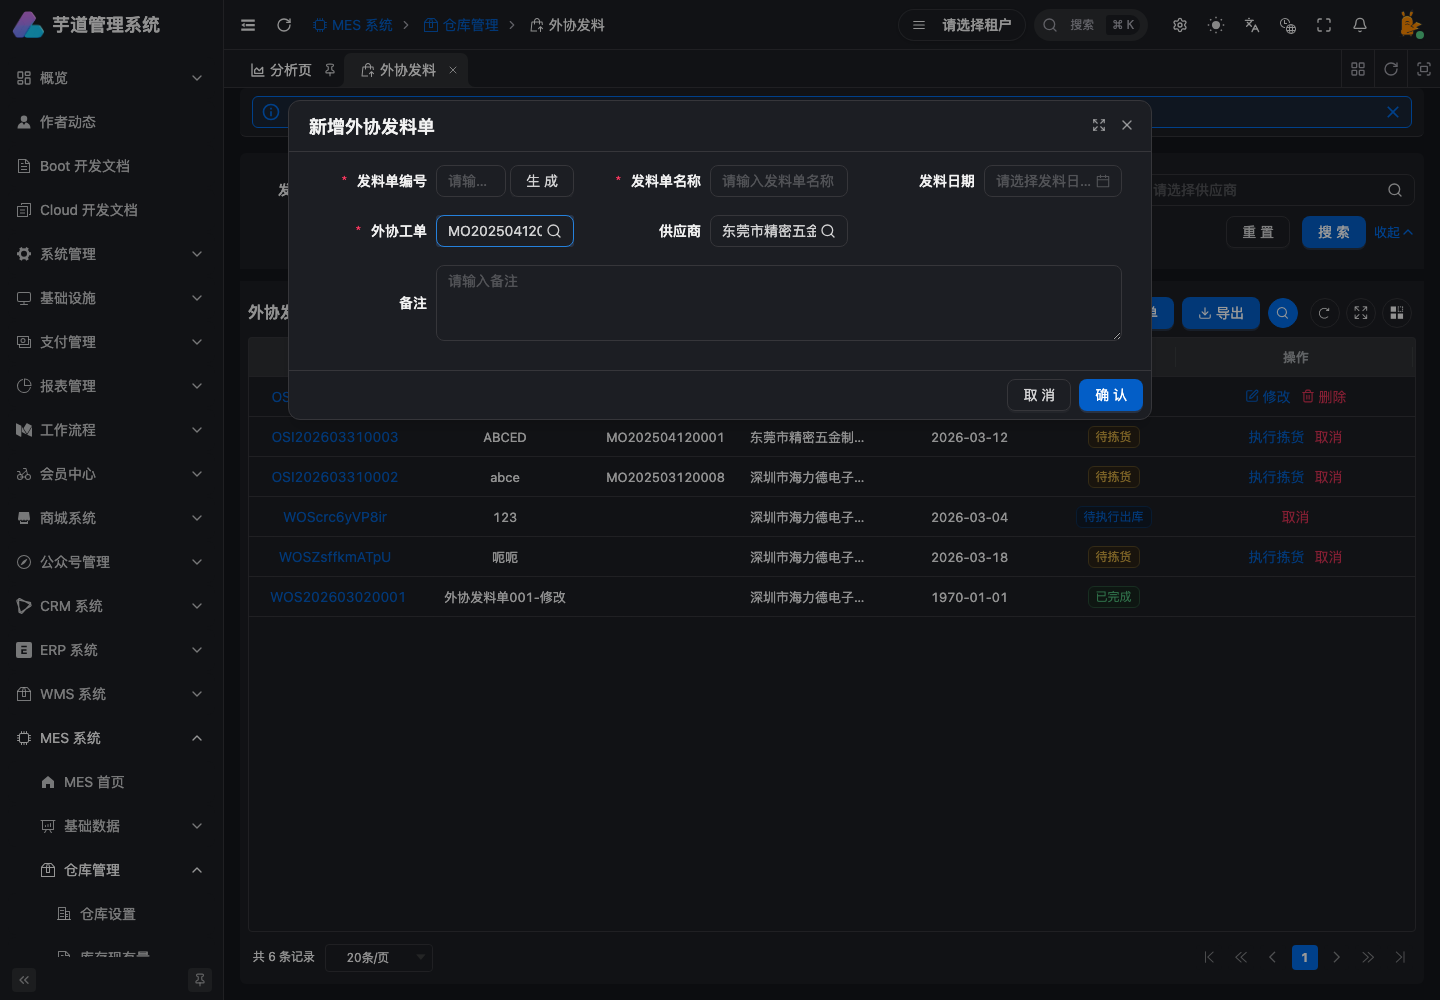Open column settings grid icon
Screen dimensions: 1440x1000
pyautogui.click(x=1397, y=313)
